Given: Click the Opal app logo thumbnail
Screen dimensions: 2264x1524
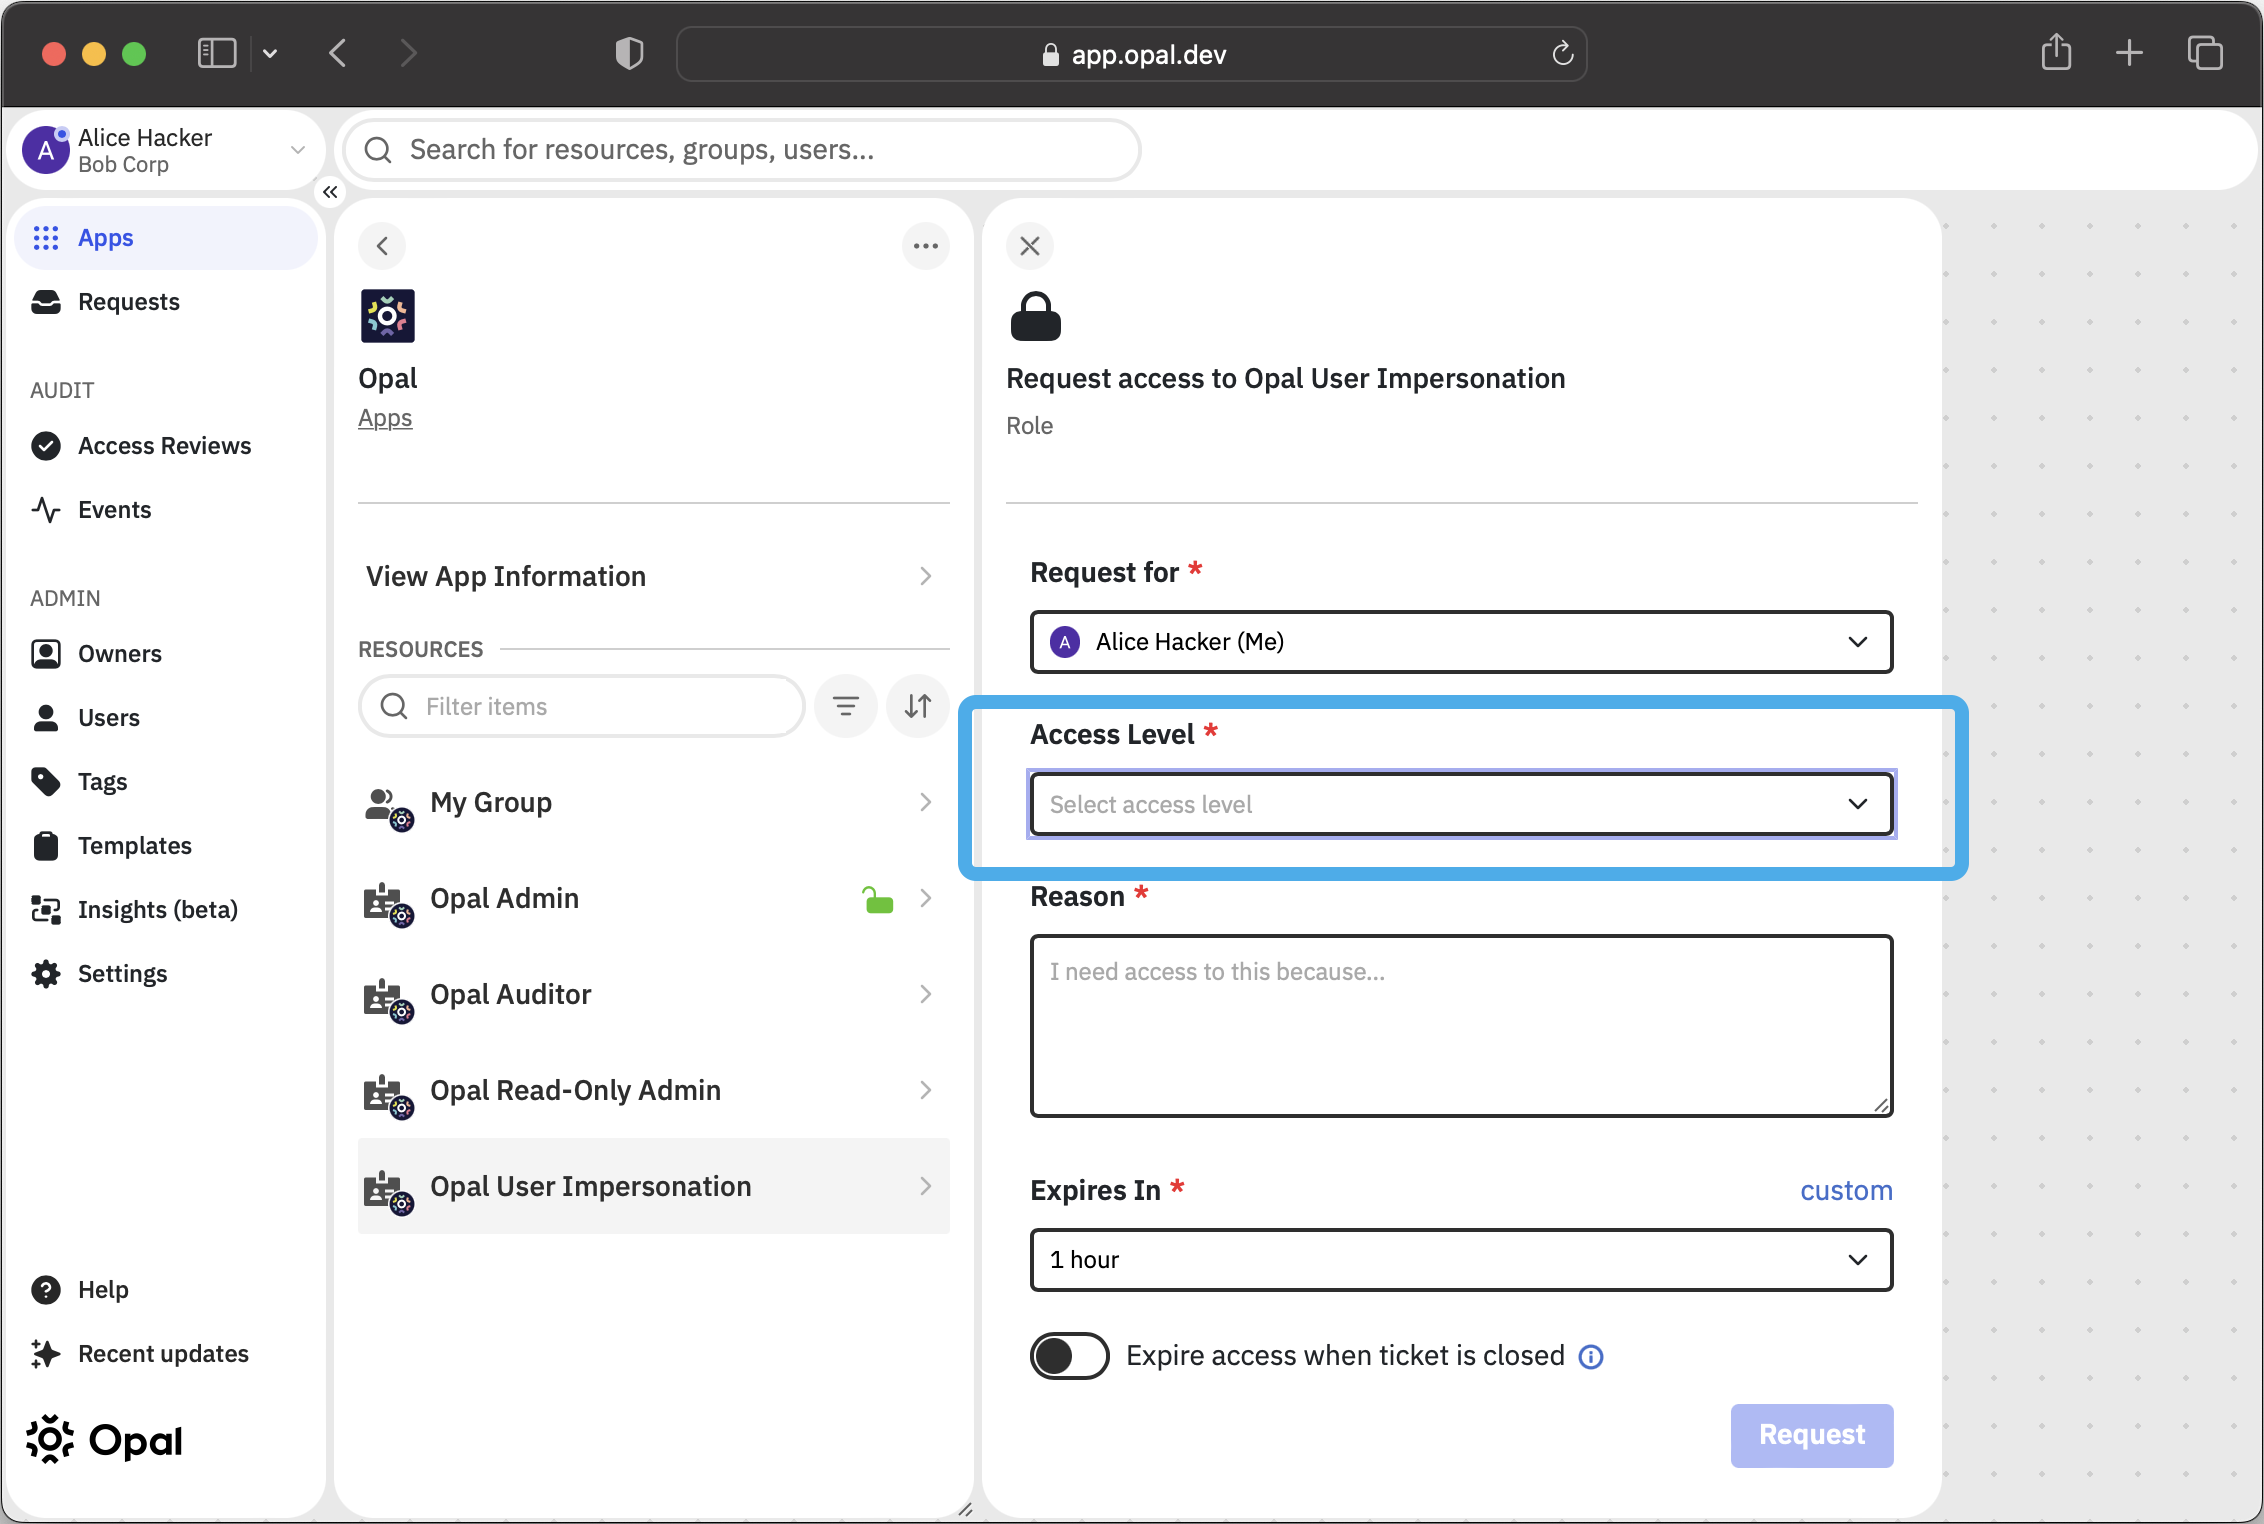Looking at the screenshot, I should click(388, 316).
